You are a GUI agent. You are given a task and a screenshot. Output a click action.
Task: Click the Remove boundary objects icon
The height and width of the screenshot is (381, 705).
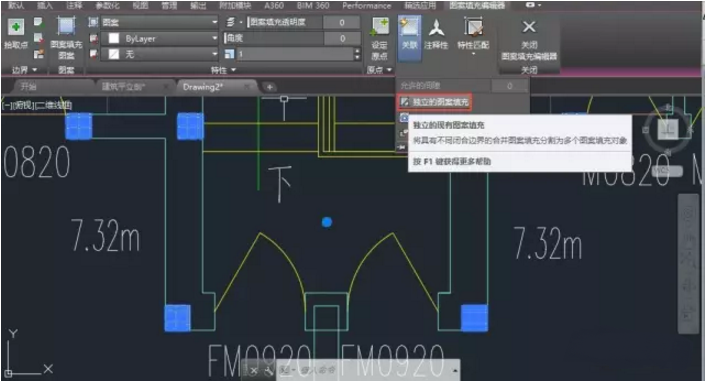39,38
